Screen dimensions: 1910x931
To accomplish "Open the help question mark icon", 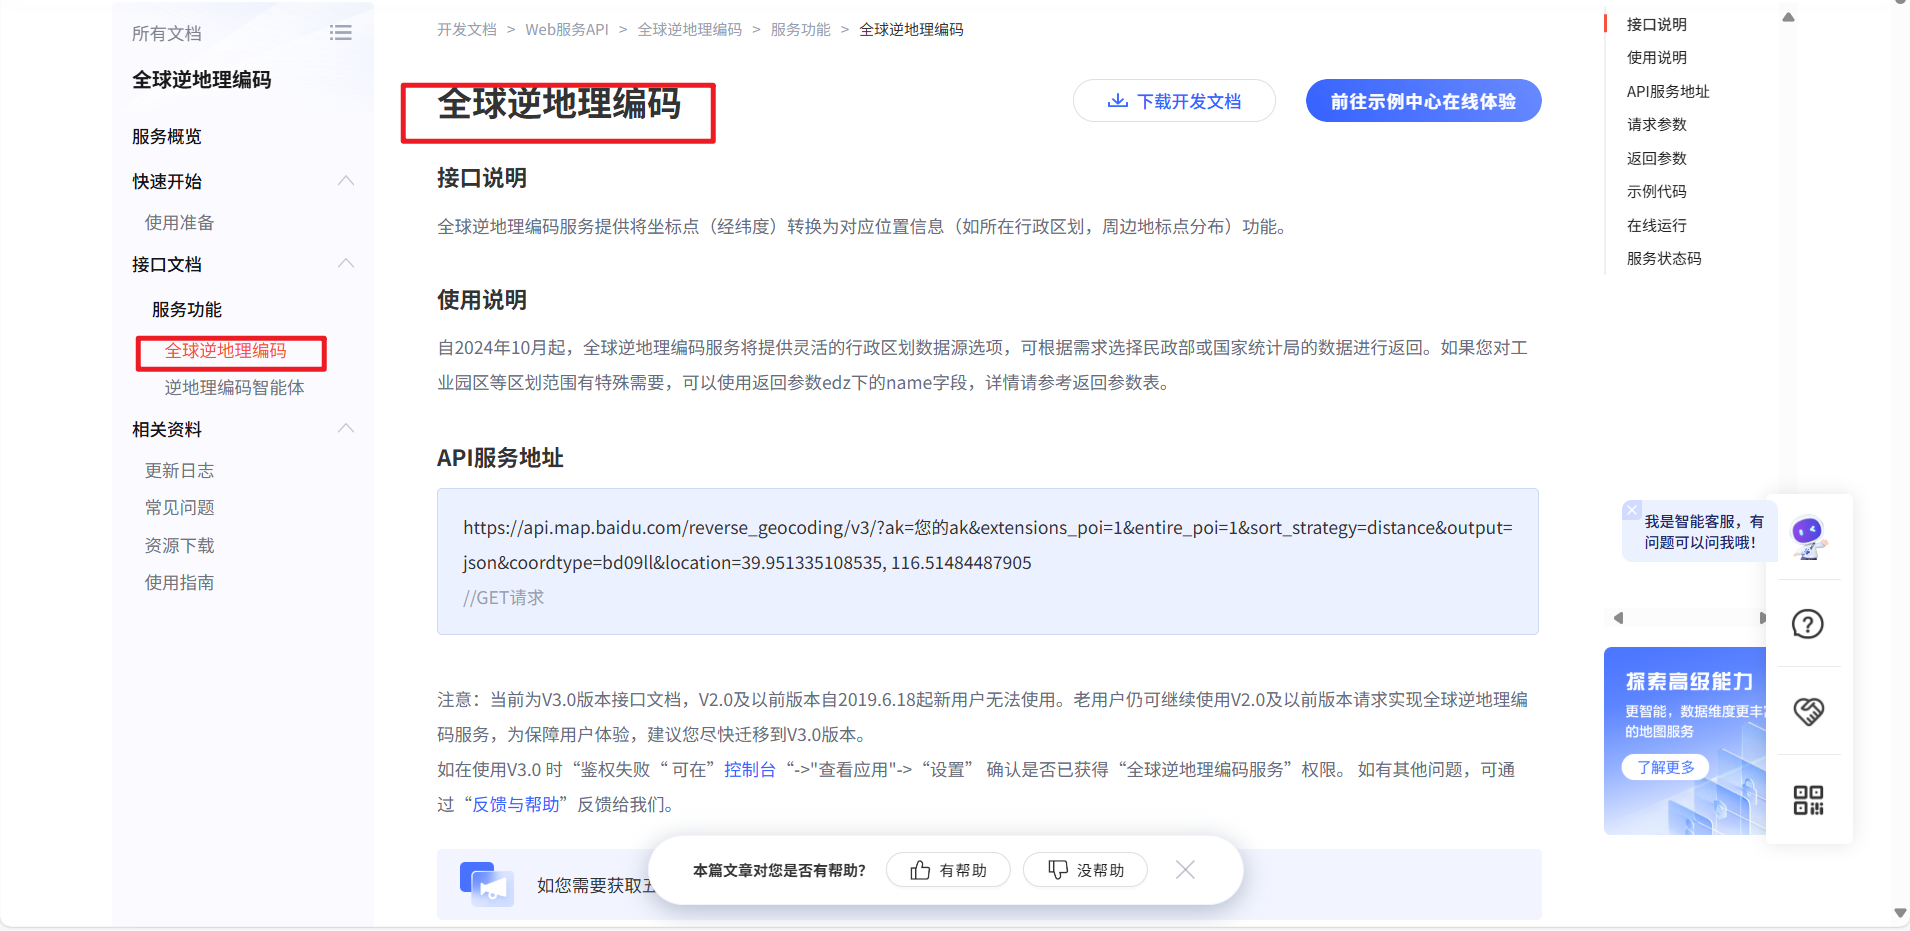I will 1808,624.
